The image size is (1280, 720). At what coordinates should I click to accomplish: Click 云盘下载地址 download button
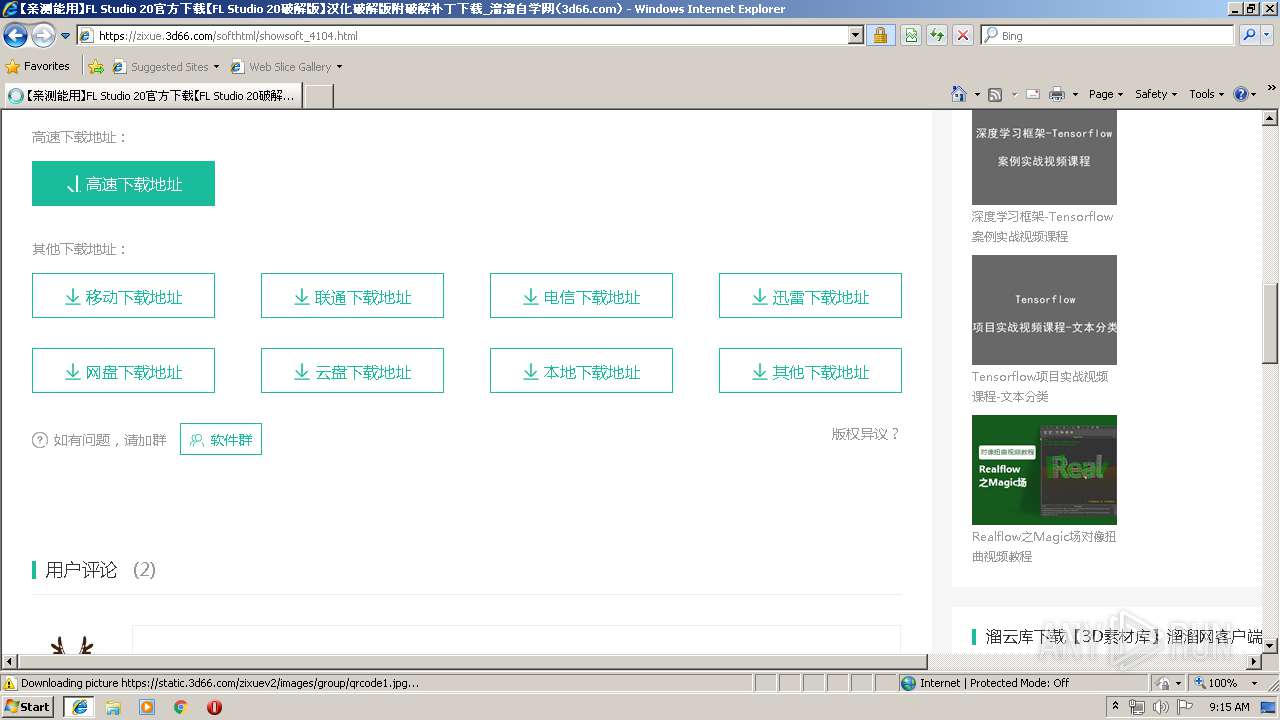click(x=352, y=371)
